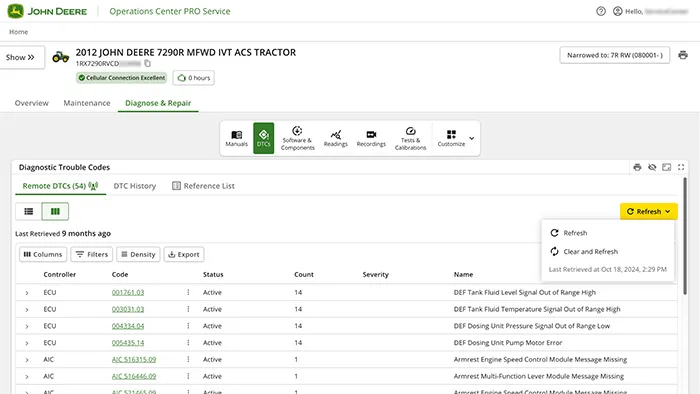700x394 pixels.
Task: Click the printer icon beside Narrowed to
Action: [x=683, y=55]
